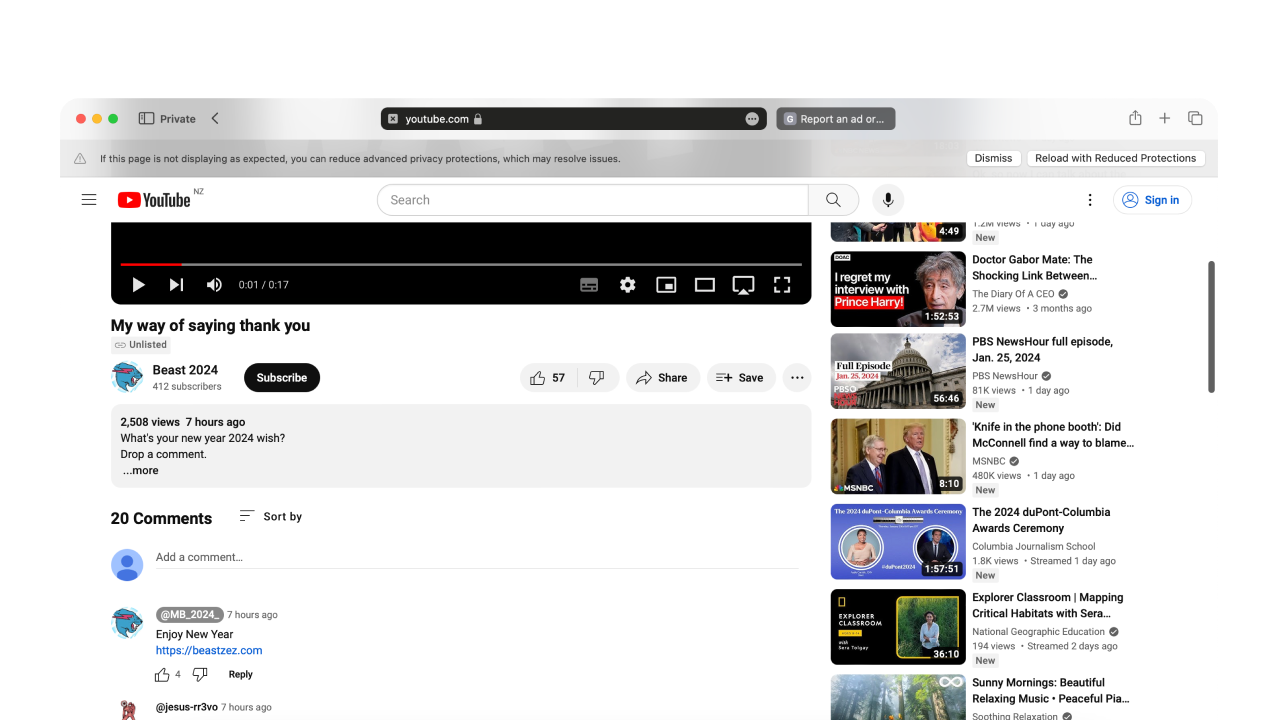Activate Miniplayer mode
The image size is (1280, 720).
(666, 284)
